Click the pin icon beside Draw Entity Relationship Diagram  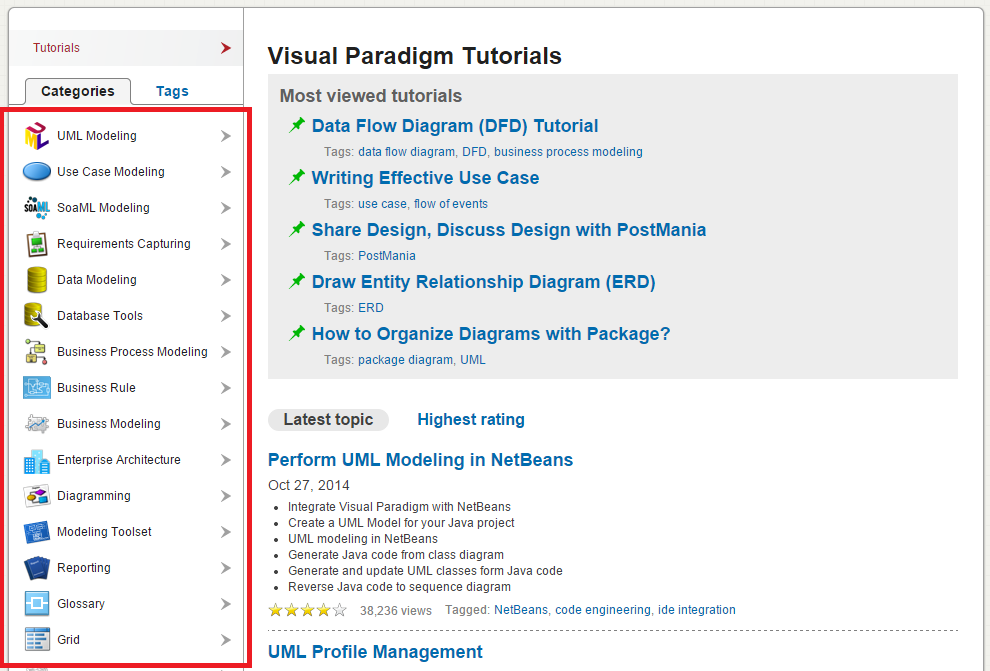(x=297, y=281)
